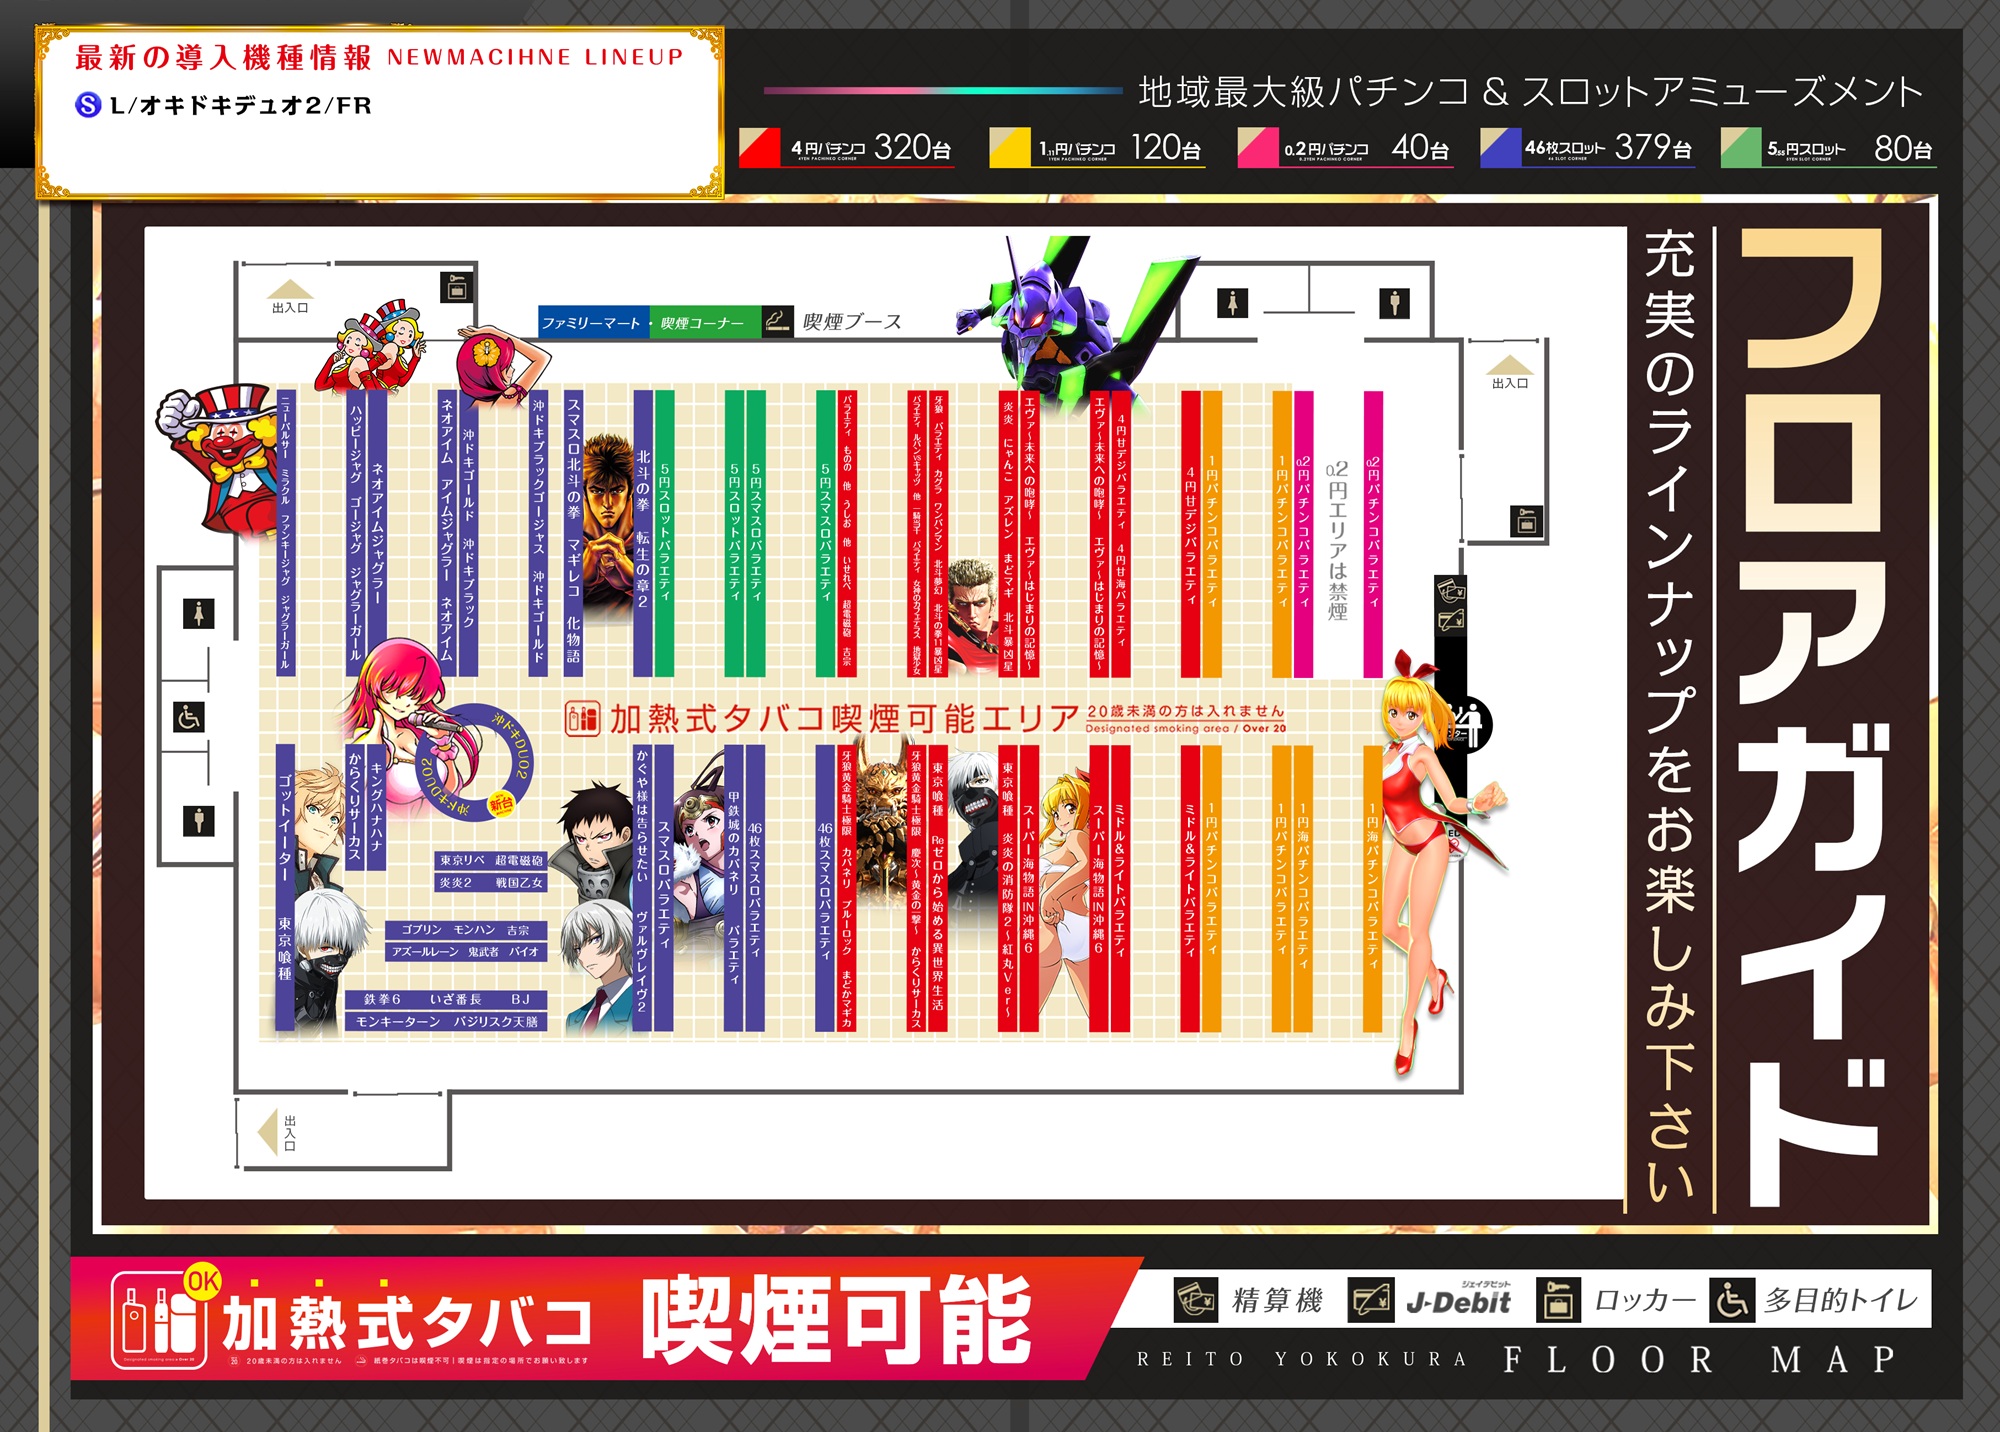Click the 精算機 payment machine legend icon

pyautogui.click(x=1196, y=1300)
